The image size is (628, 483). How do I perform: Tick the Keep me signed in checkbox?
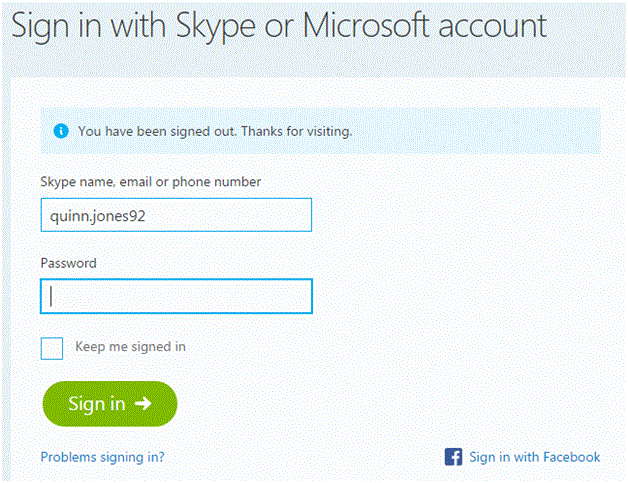point(52,348)
